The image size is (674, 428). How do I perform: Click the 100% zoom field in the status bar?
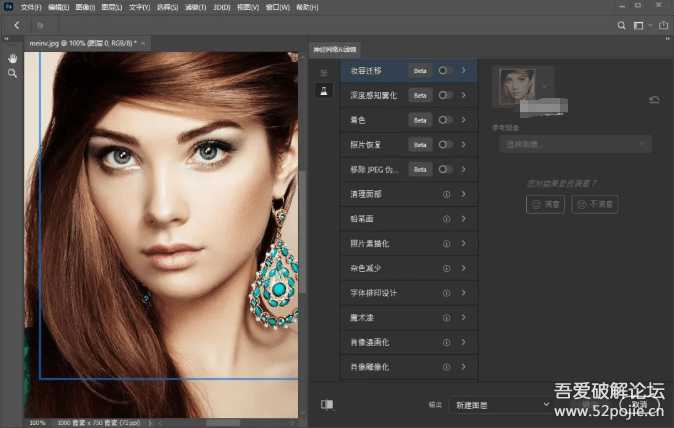(37, 423)
